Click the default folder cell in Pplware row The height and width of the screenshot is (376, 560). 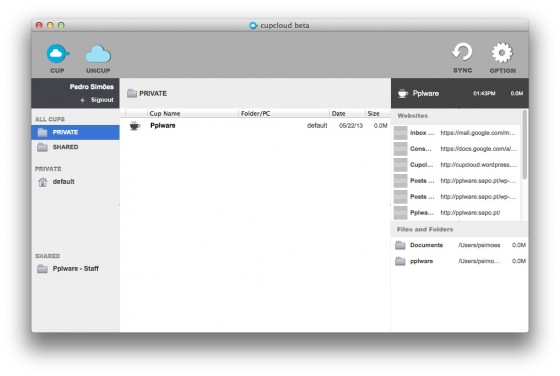coord(317,126)
